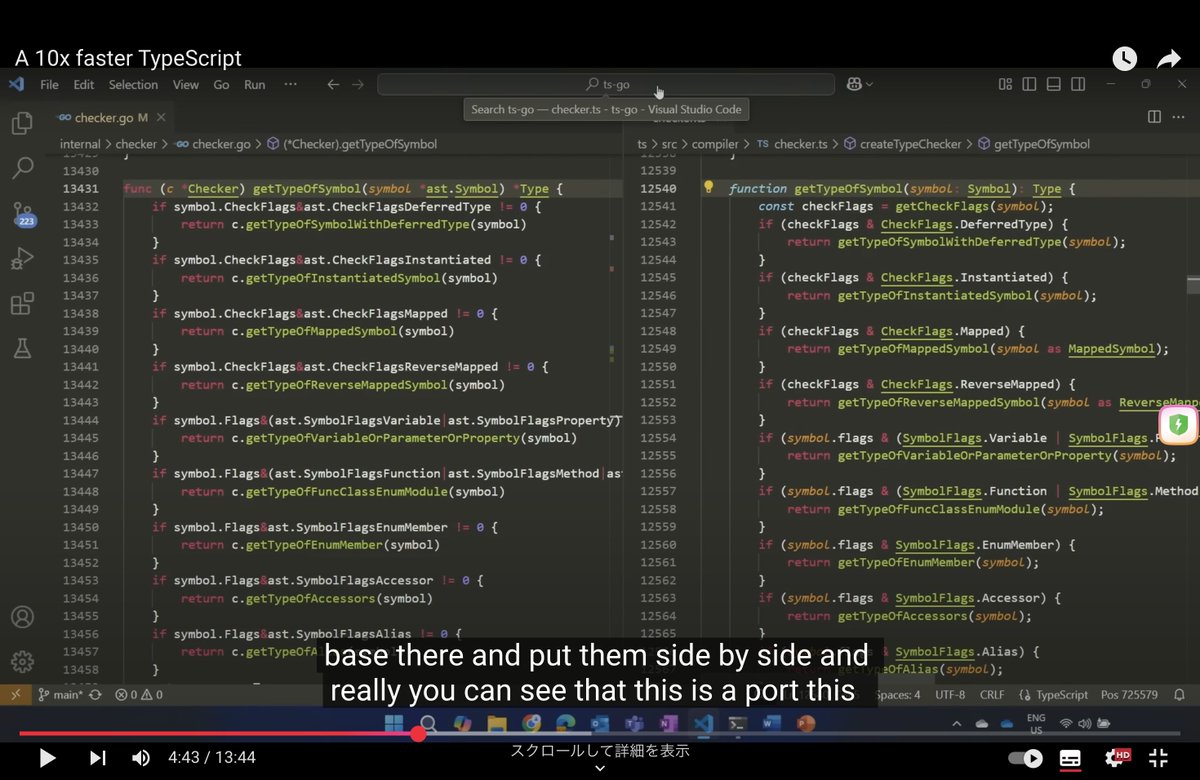The width and height of the screenshot is (1200, 780).
Task: Click the ENG US language indicator
Action: coord(1036,723)
